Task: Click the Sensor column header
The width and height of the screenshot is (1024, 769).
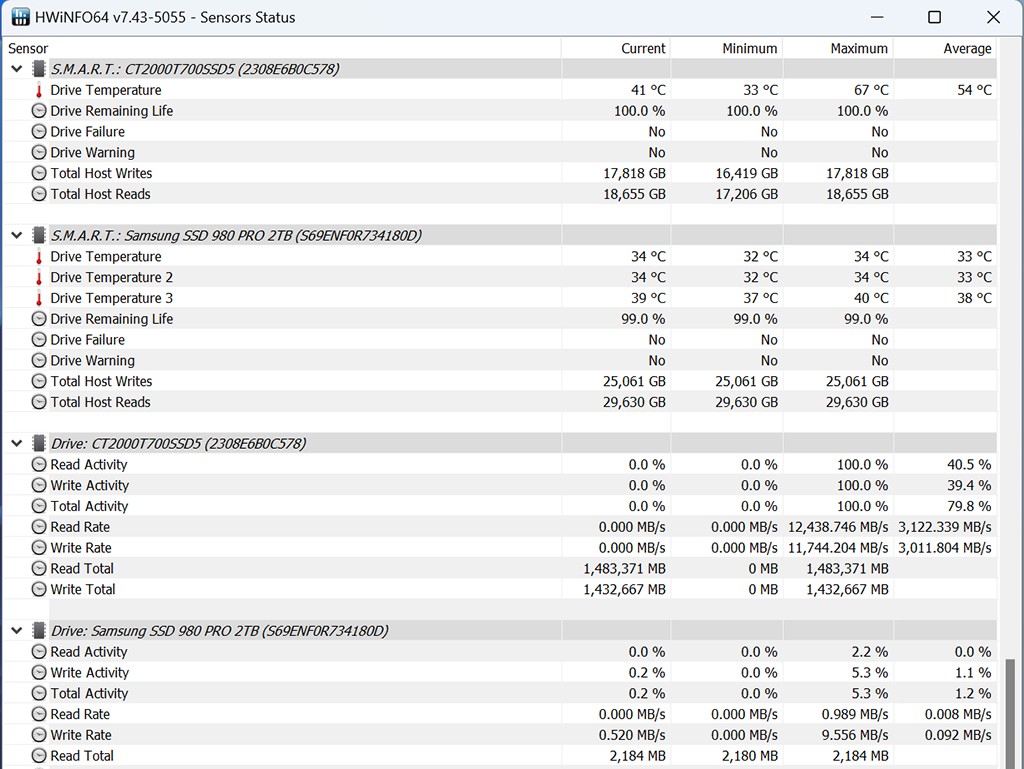Action: pos(28,48)
